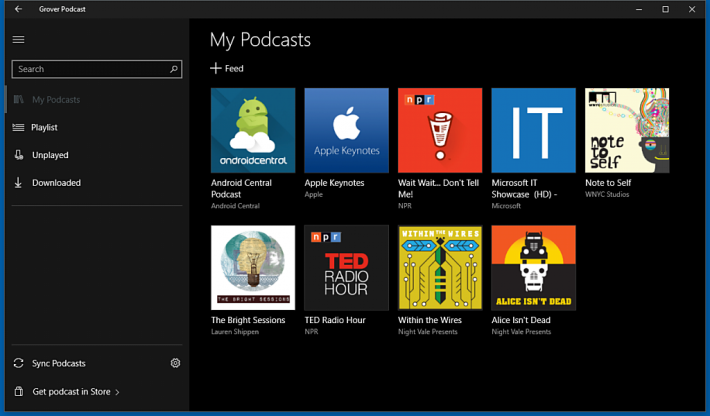Click 'WNYC Studios' publisher text

coord(607,195)
